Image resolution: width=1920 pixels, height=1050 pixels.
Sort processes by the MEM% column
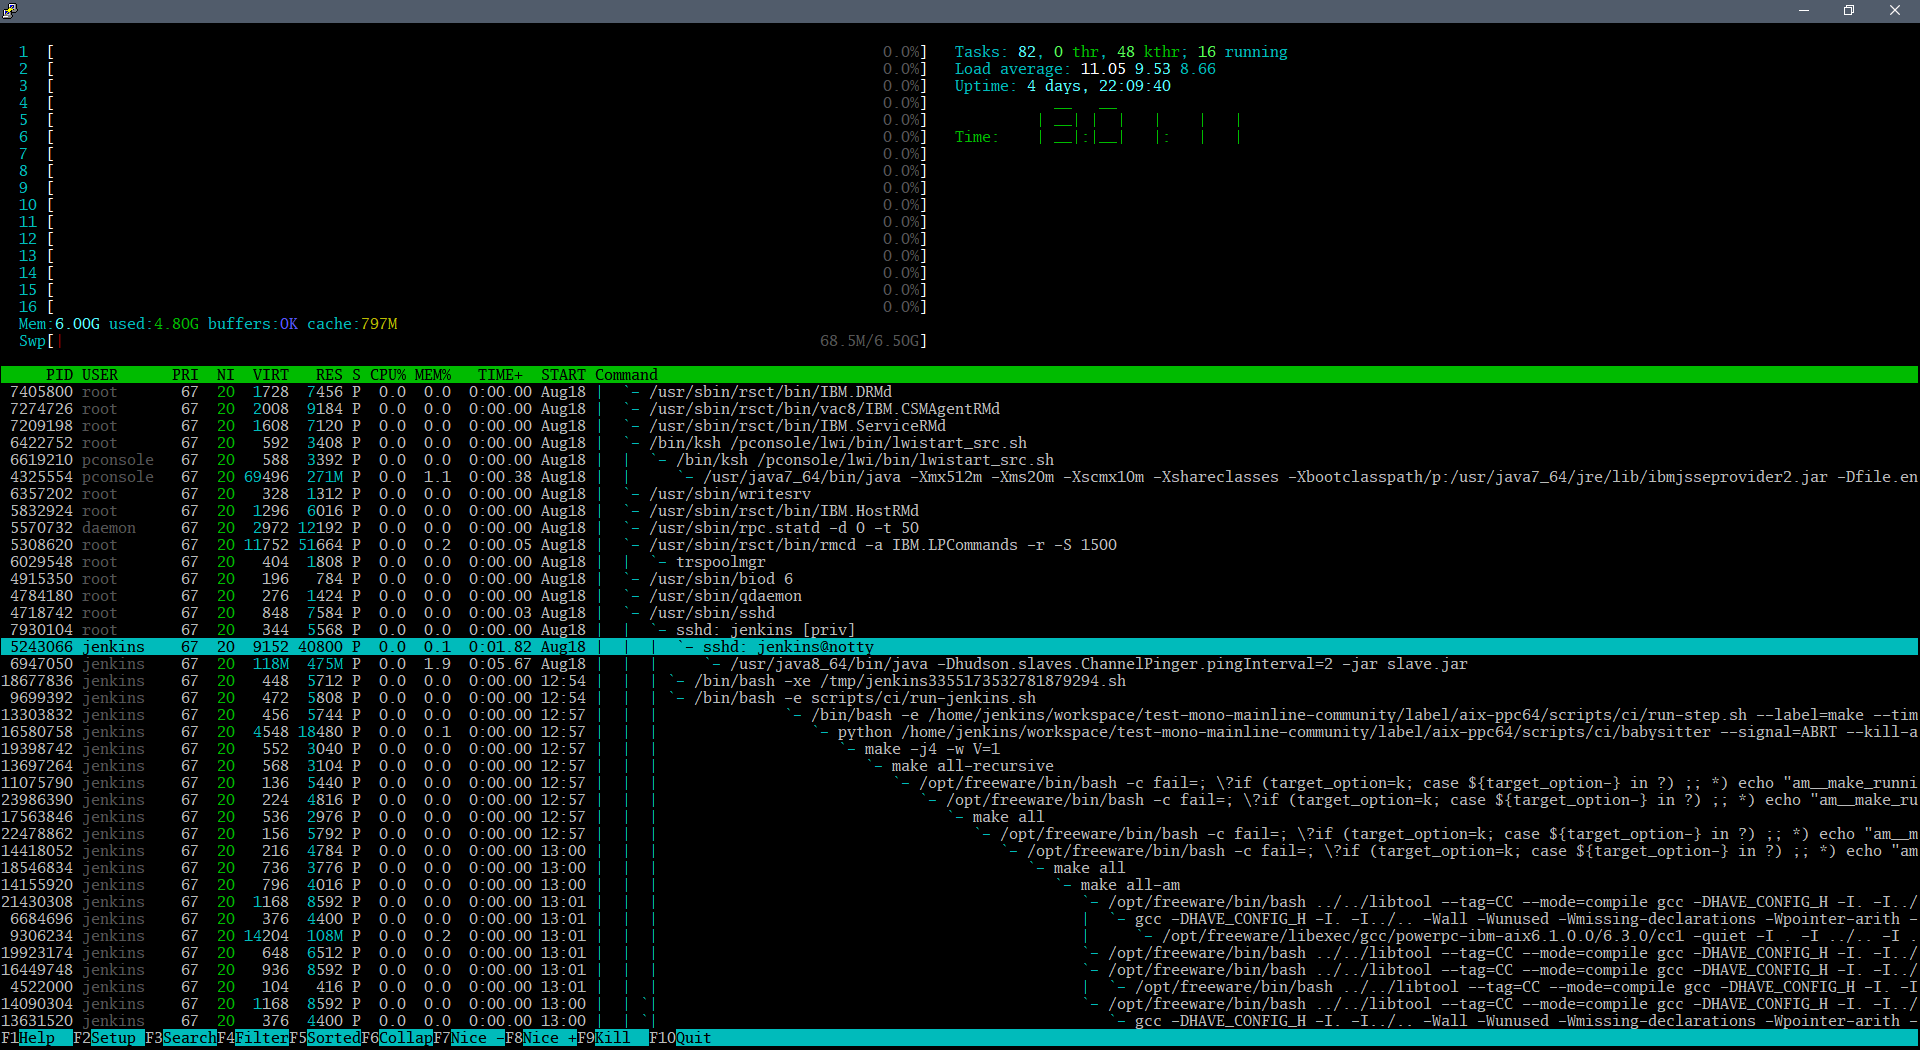[433, 374]
